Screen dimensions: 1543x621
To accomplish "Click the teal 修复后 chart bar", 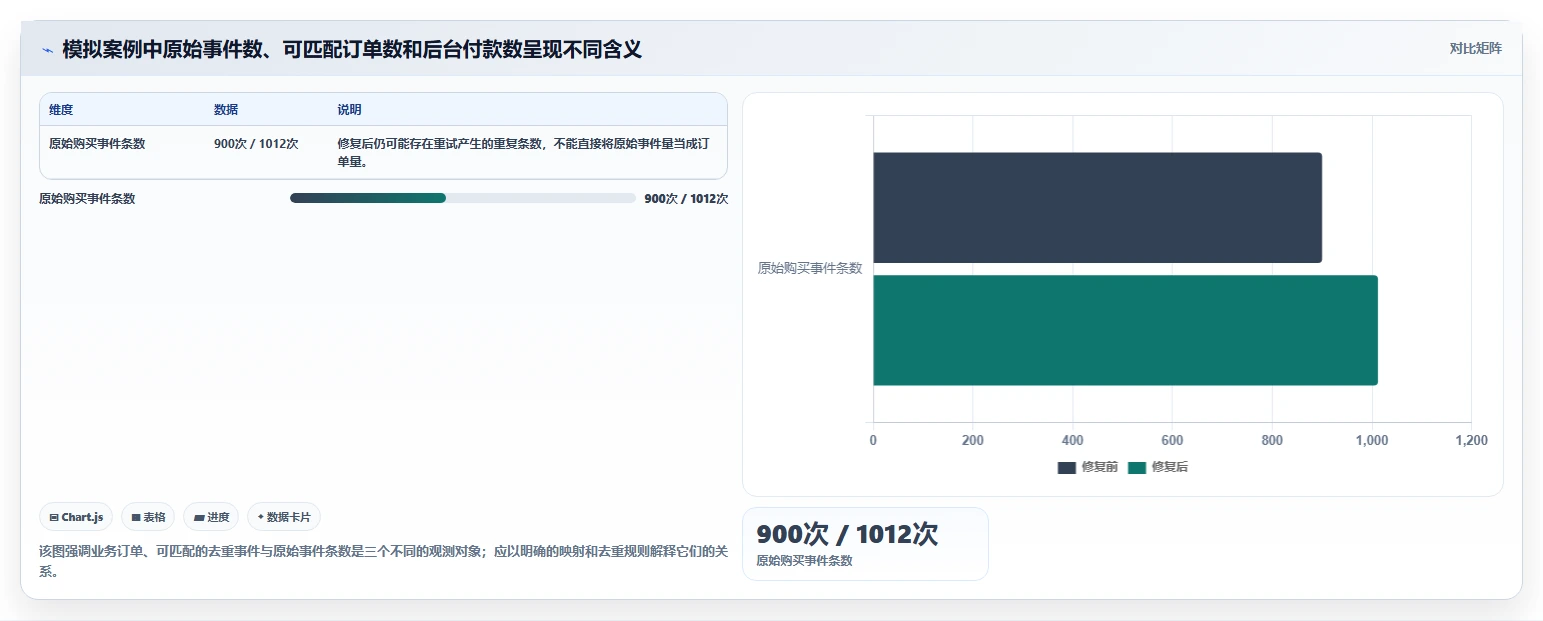I will point(1125,330).
